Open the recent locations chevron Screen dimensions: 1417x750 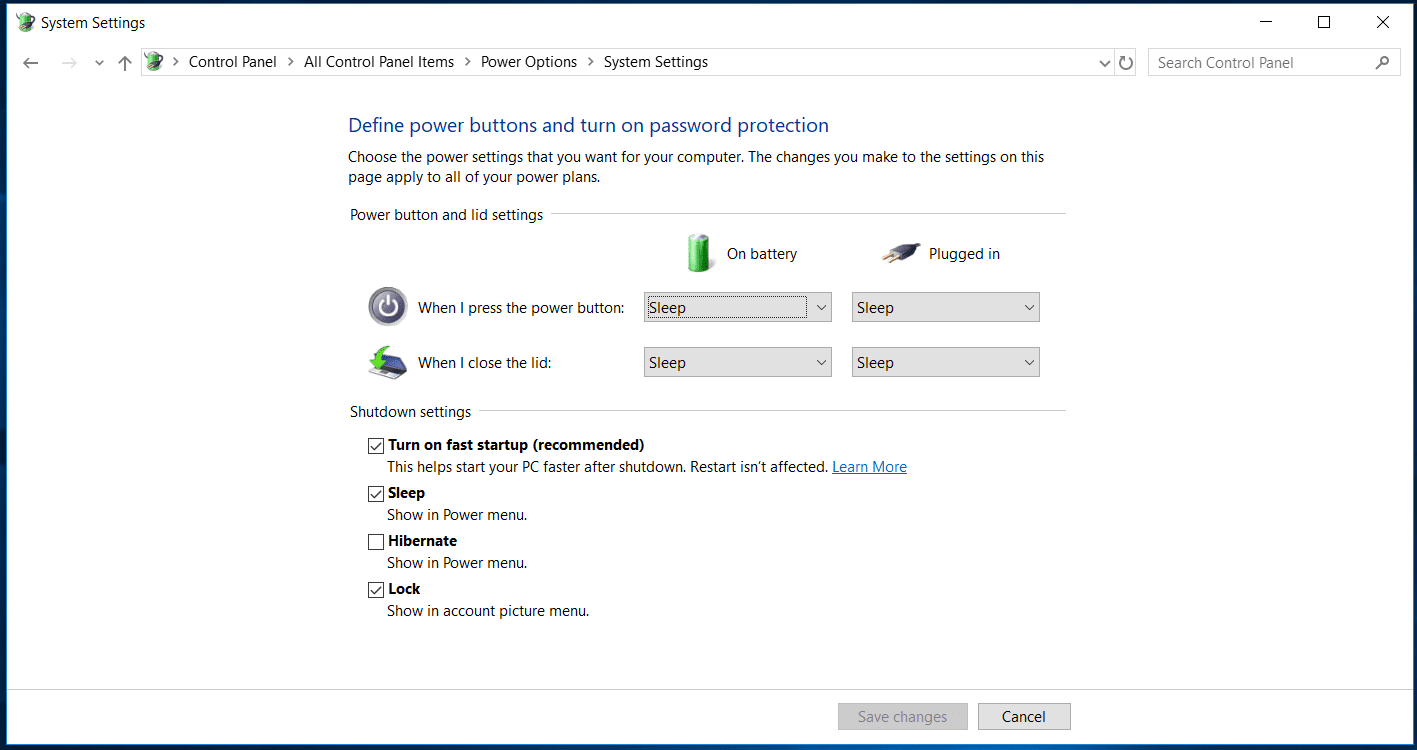pyautogui.click(x=98, y=63)
